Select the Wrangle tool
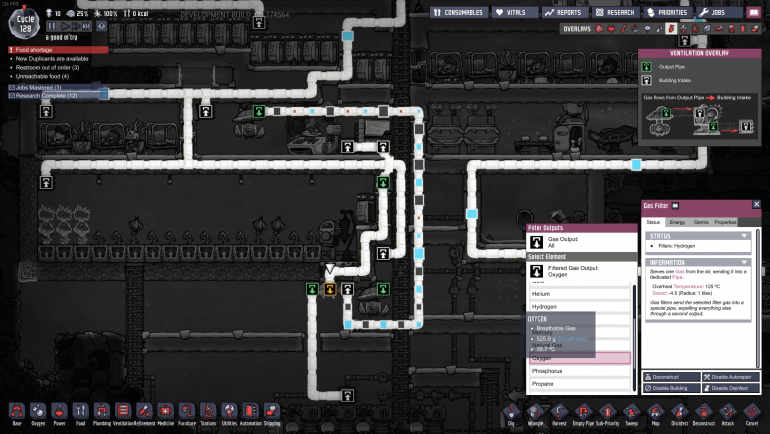This screenshot has width=770, height=434. [535, 414]
